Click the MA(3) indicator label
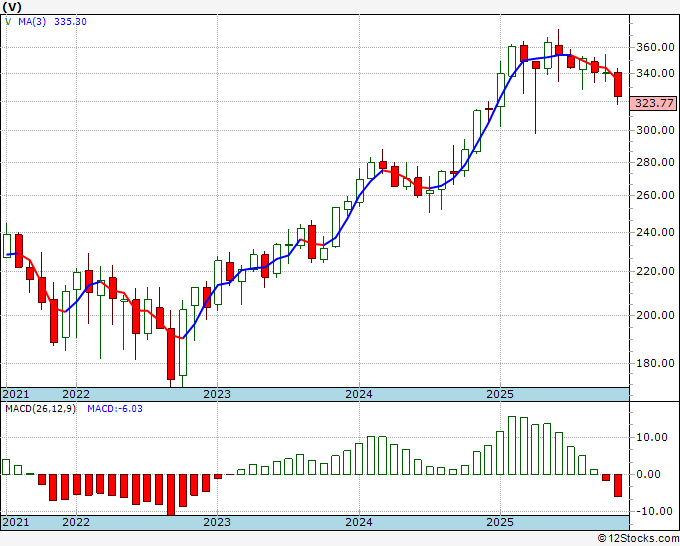 pyautogui.click(x=32, y=22)
